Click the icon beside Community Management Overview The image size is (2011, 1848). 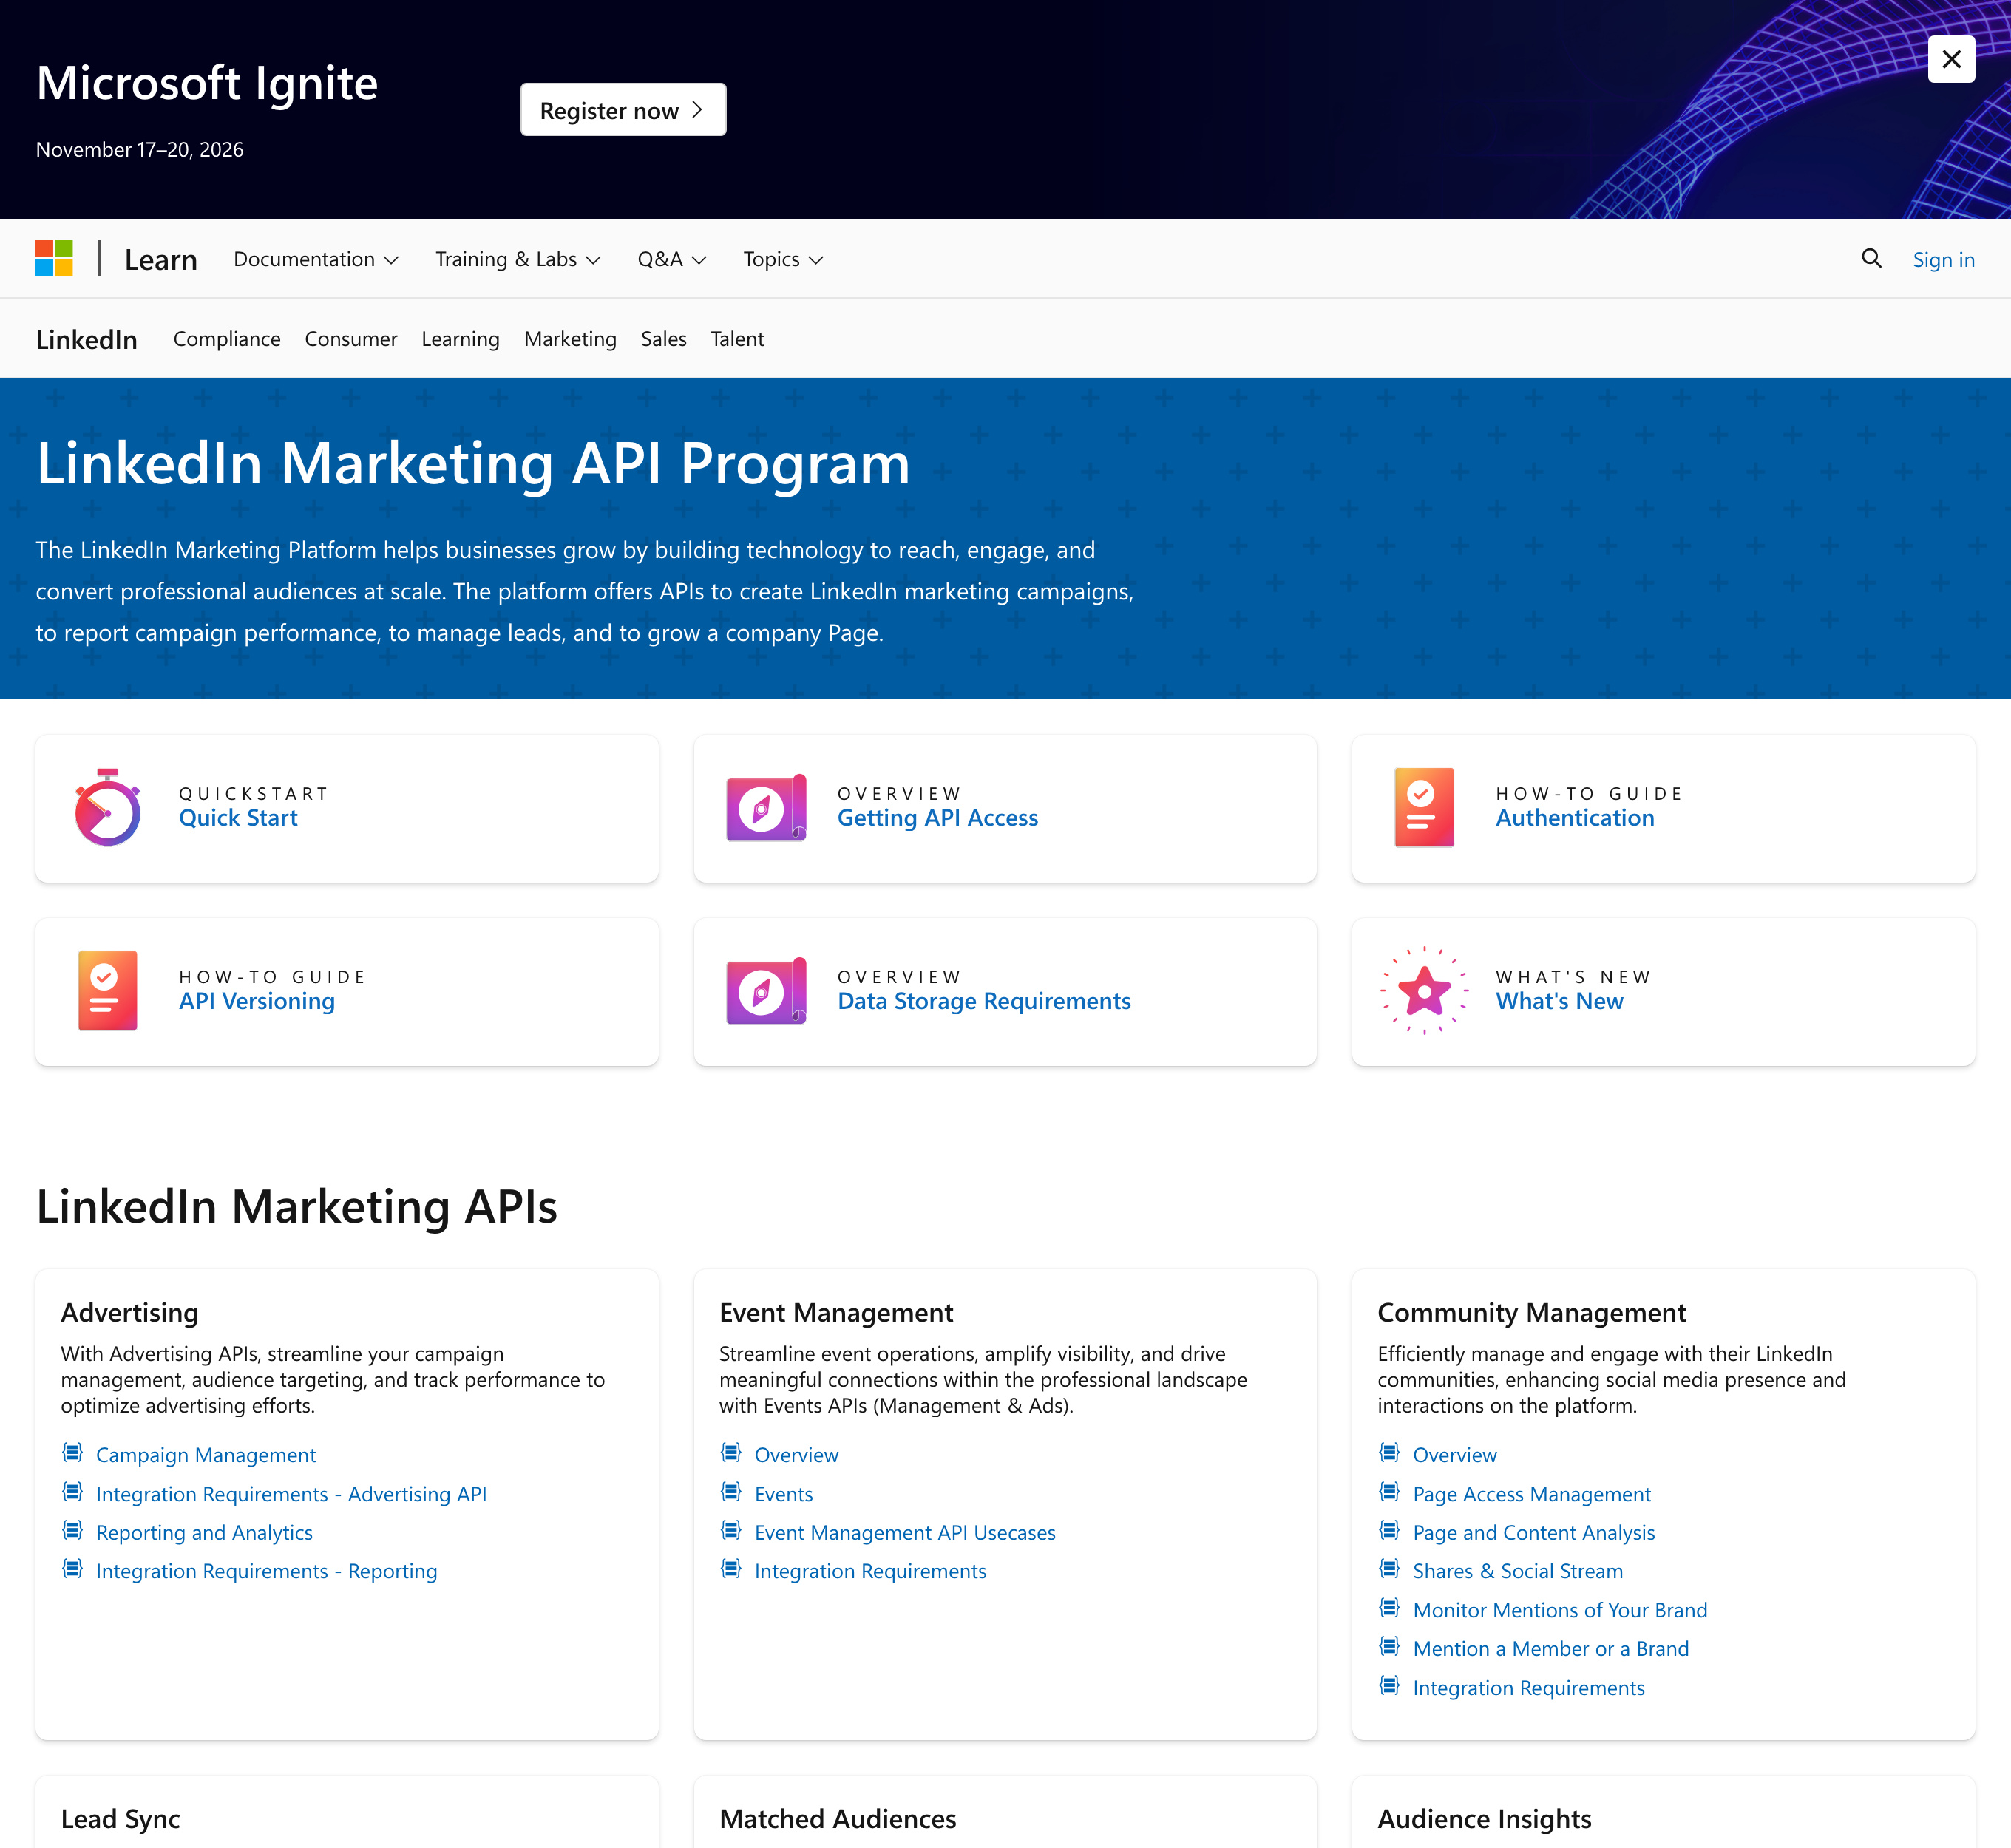click(x=1389, y=1453)
